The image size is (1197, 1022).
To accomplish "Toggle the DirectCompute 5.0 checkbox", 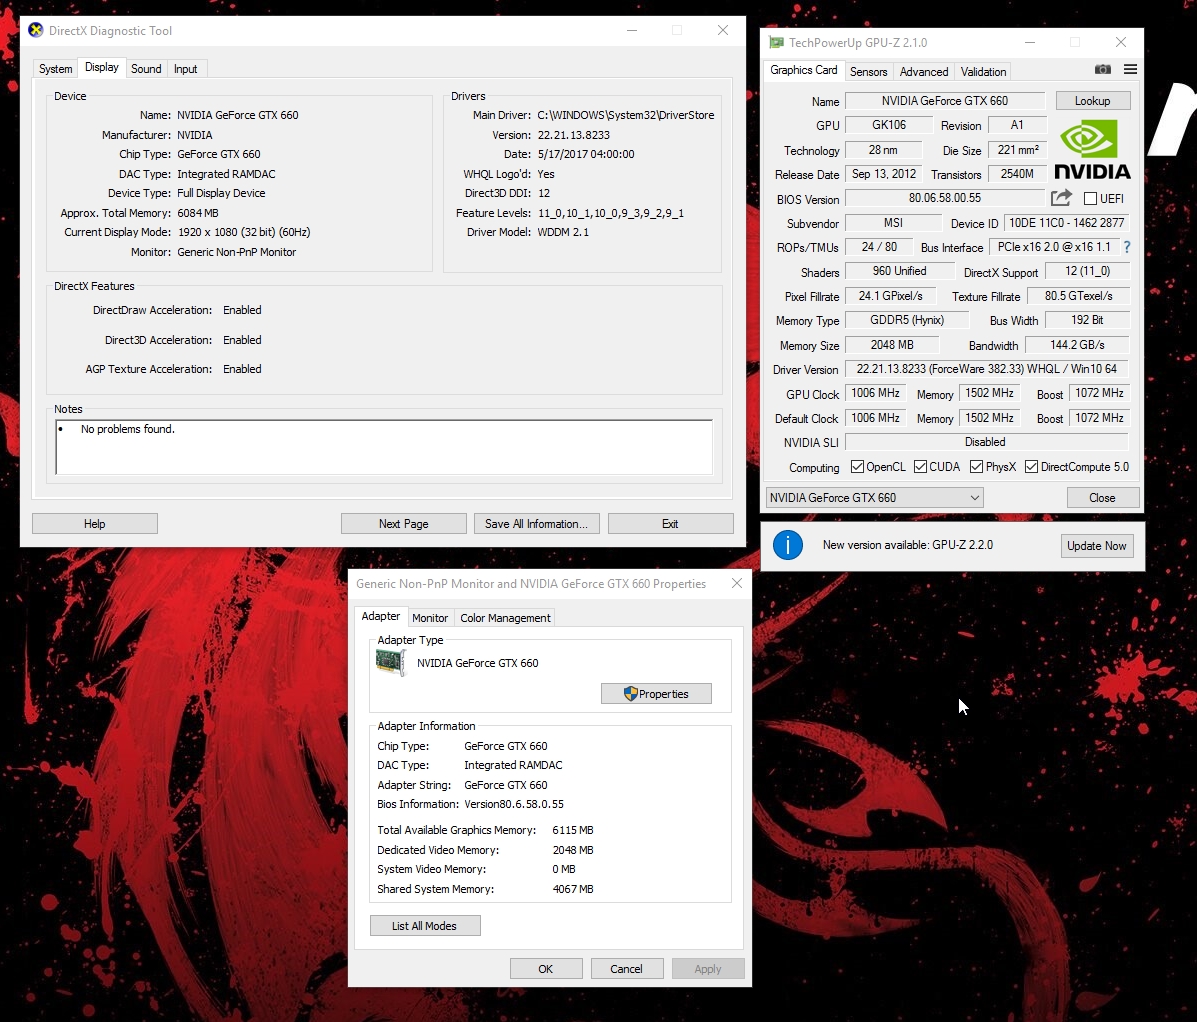I will point(1031,466).
